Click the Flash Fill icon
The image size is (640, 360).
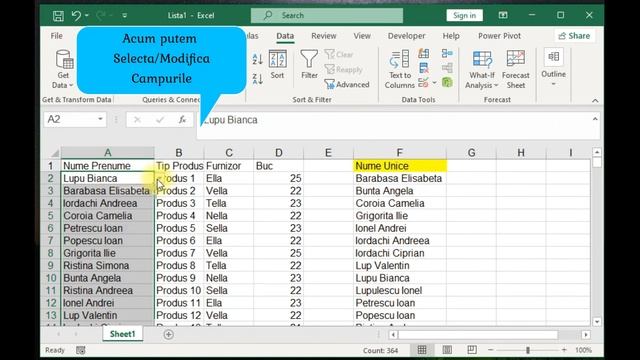pyautogui.click(x=424, y=53)
